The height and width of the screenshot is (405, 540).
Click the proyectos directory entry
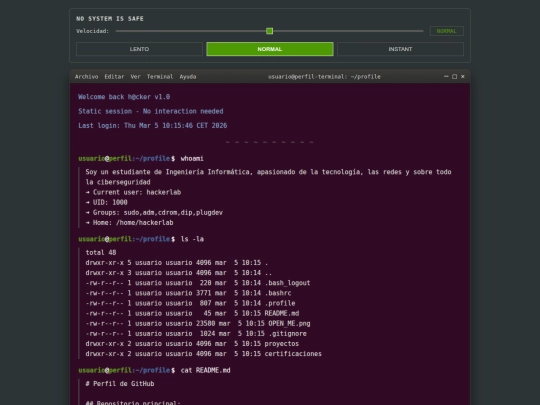(x=192, y=344)
